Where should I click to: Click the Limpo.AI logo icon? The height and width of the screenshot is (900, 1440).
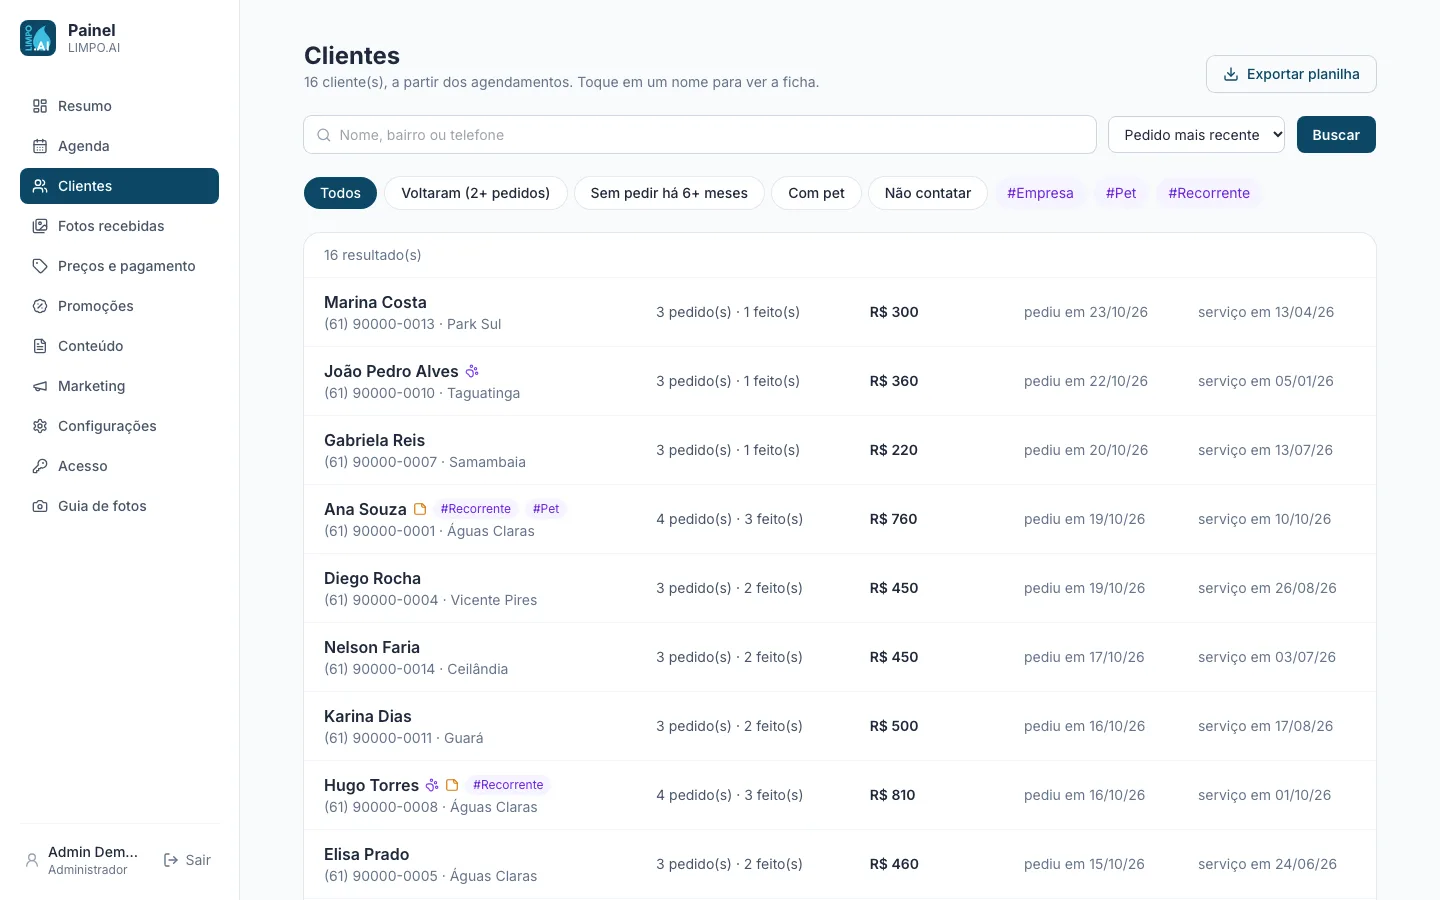[x=38, y=38]
